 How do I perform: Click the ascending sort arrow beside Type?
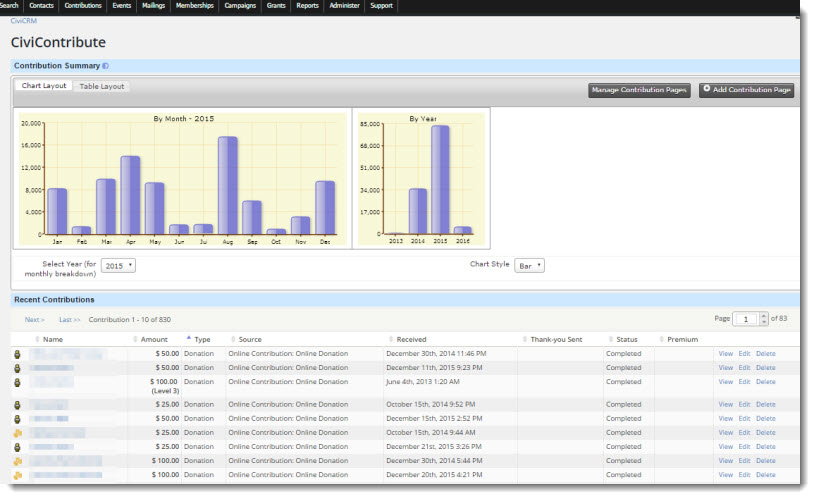(189, 338)
